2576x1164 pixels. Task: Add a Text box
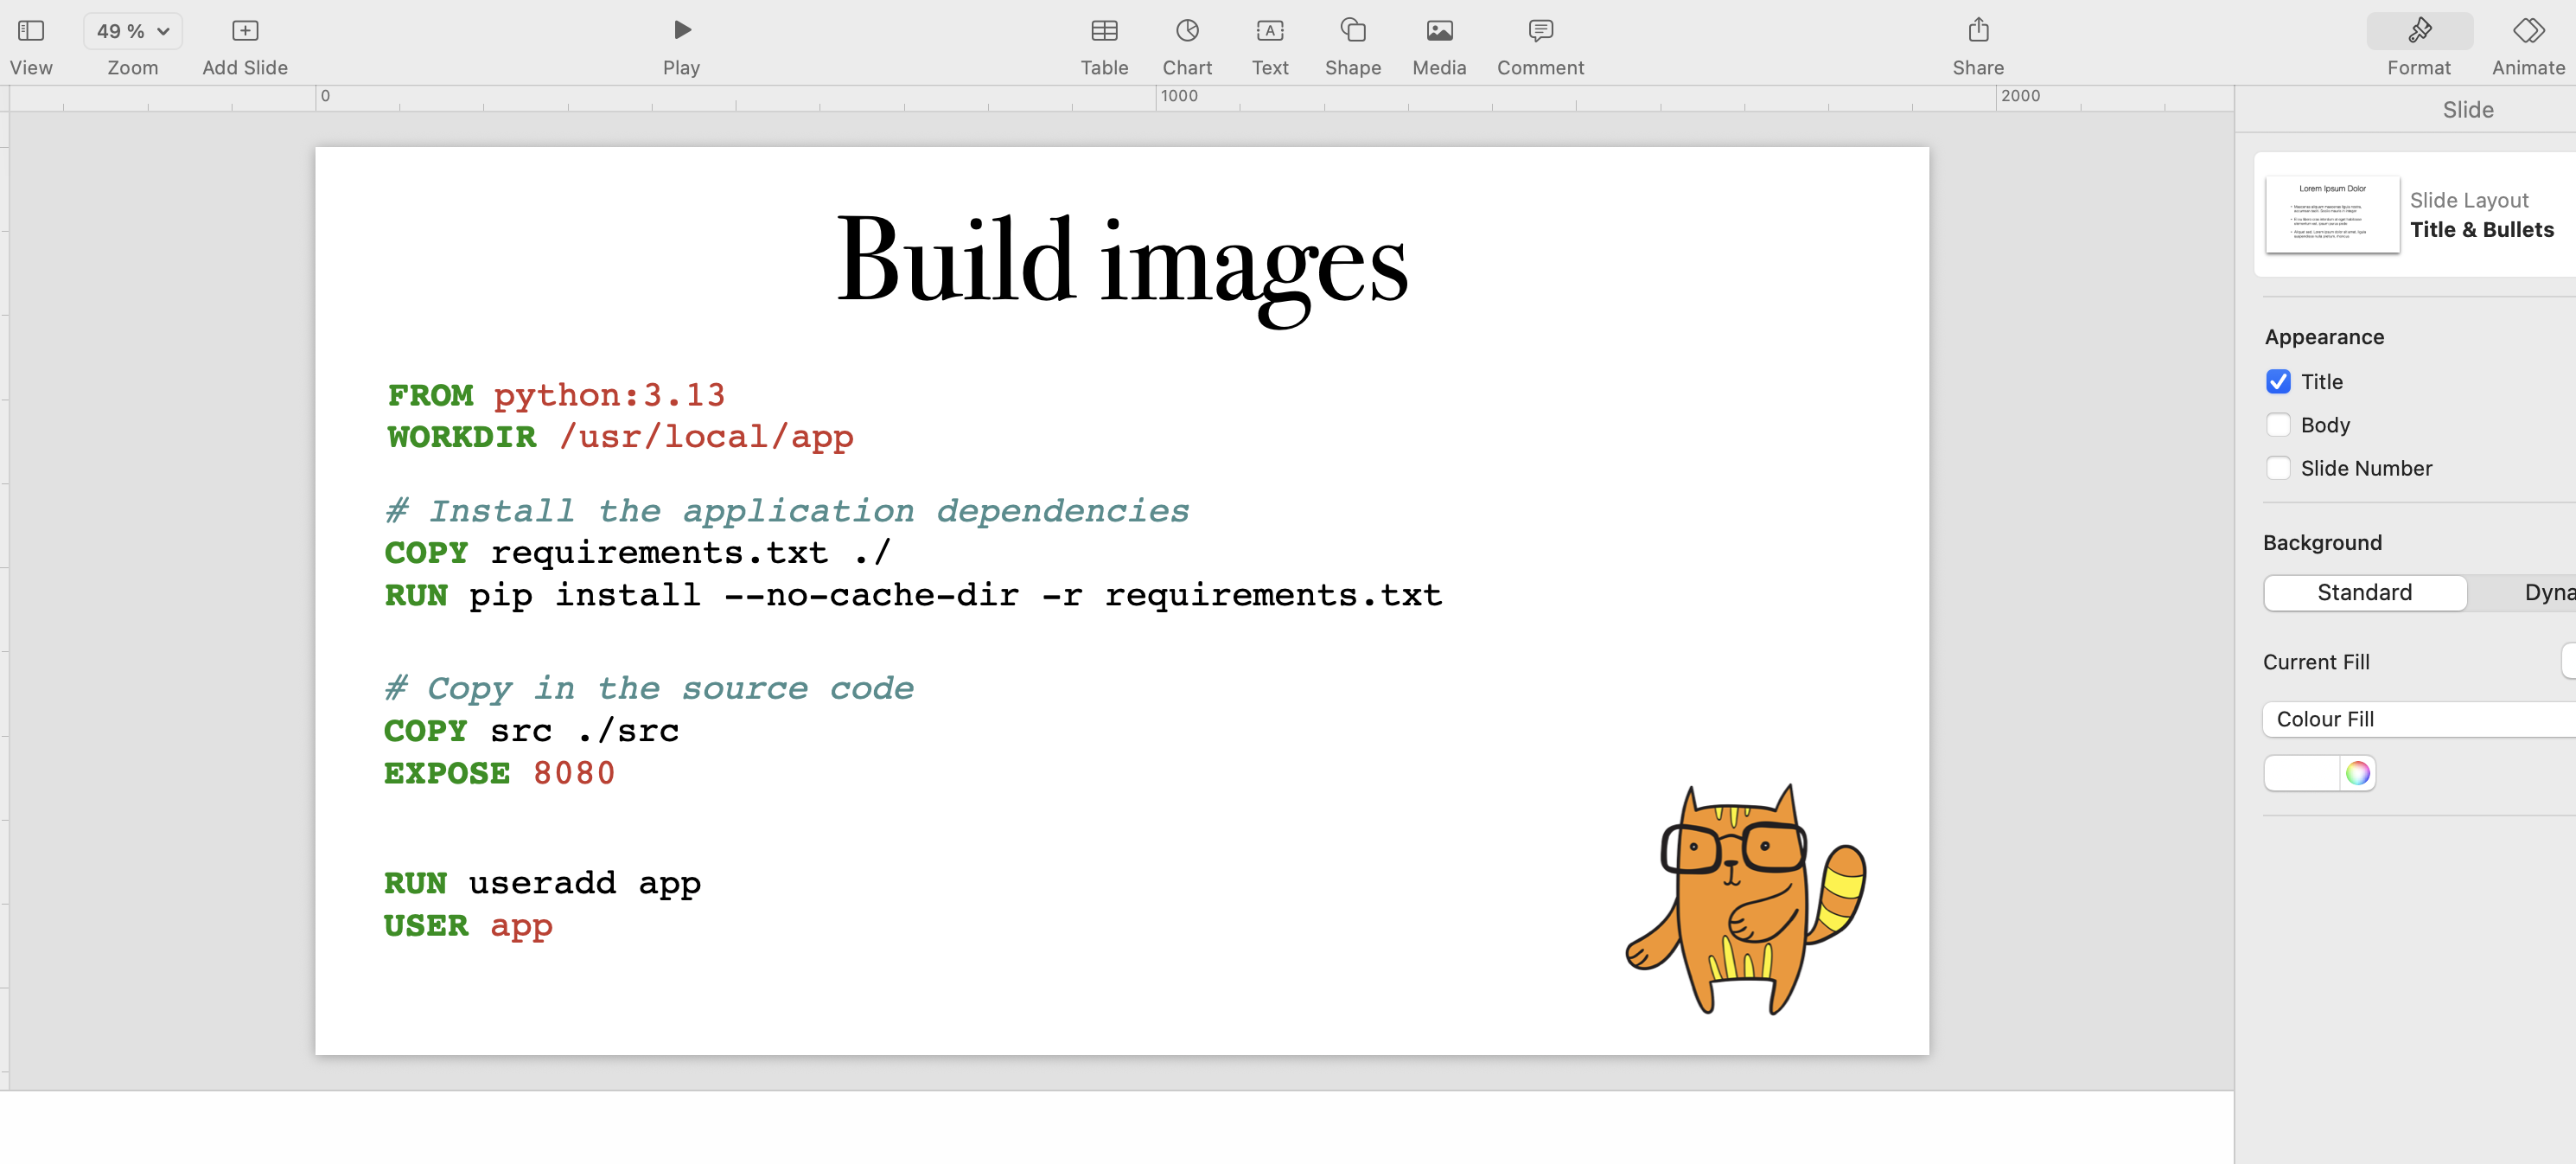(1269, 30)
